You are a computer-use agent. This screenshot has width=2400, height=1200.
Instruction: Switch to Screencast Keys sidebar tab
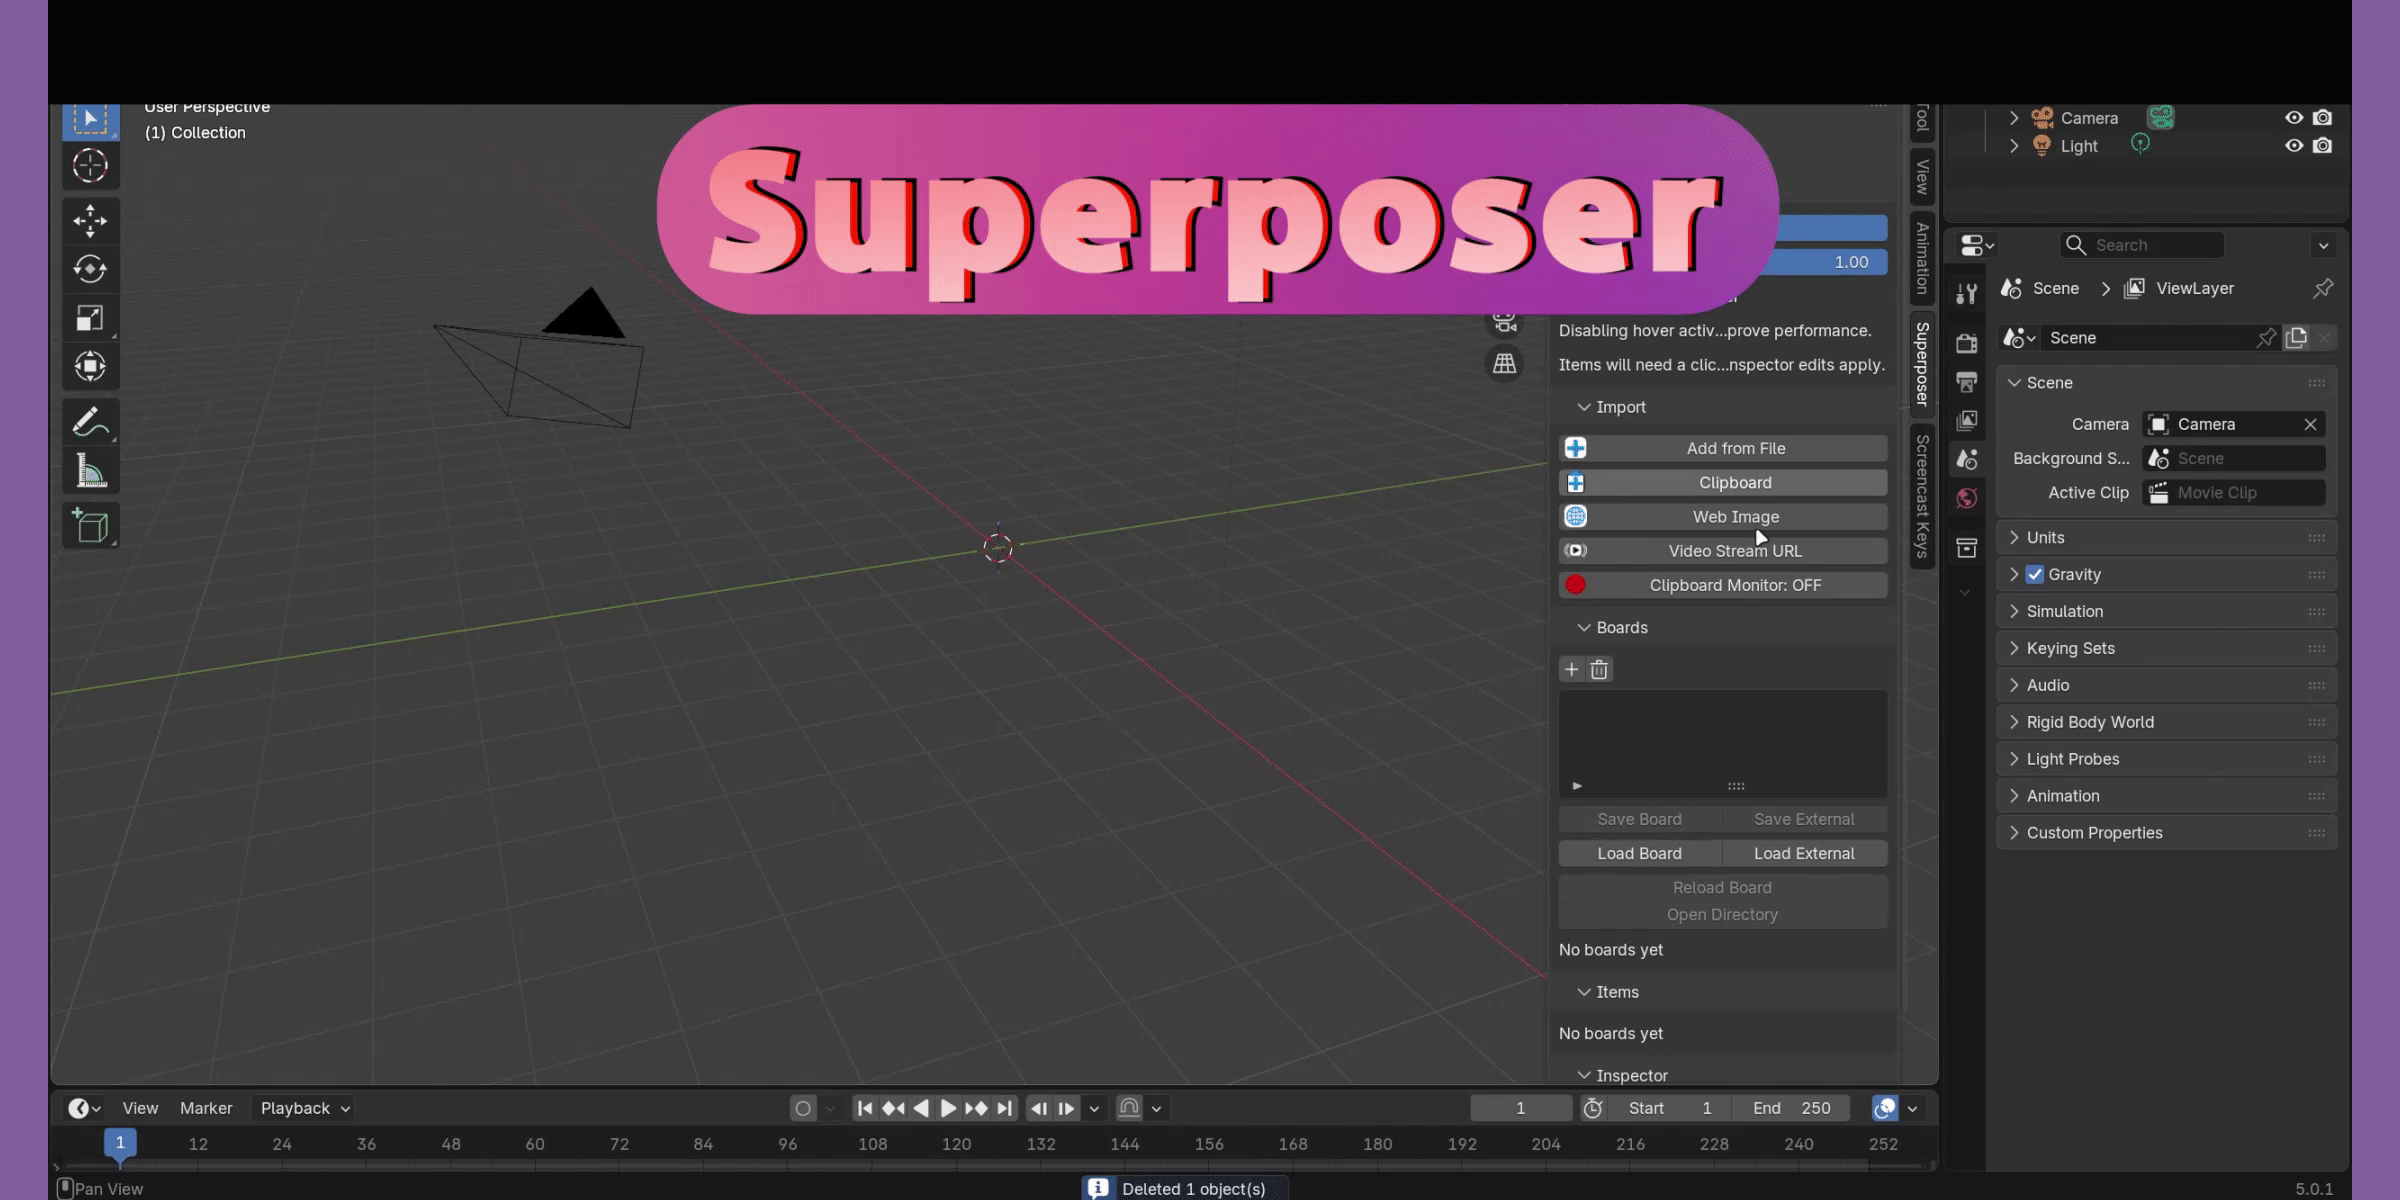1922,497
